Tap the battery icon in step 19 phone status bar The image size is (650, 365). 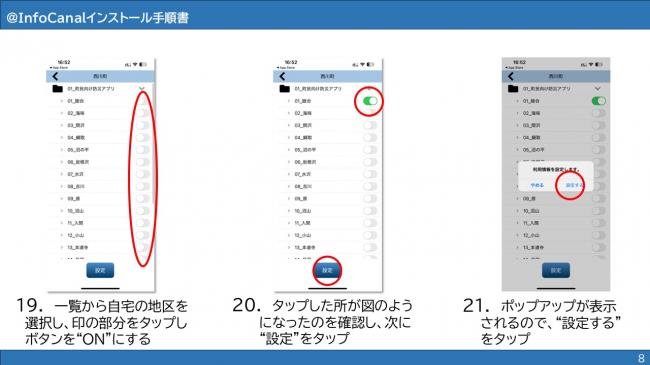pyautogui.click(x=143, y=65)
